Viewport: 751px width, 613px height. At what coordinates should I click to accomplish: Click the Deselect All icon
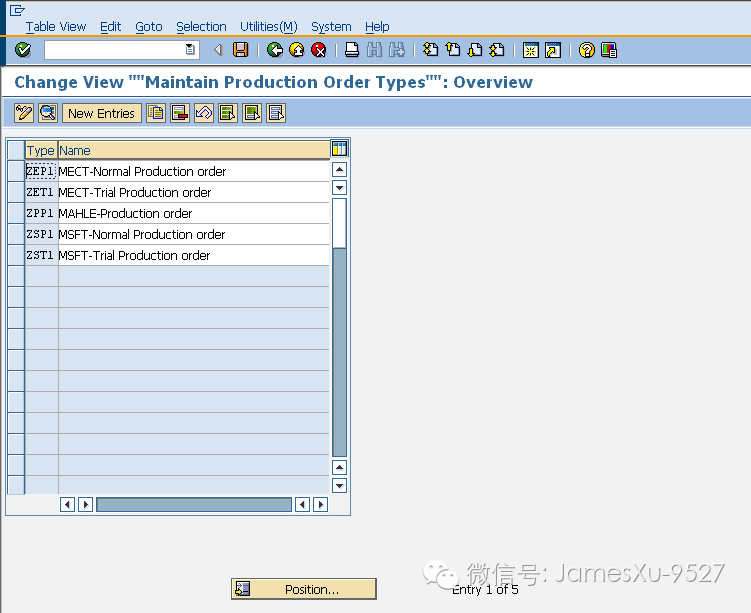[x=276, y=113]
